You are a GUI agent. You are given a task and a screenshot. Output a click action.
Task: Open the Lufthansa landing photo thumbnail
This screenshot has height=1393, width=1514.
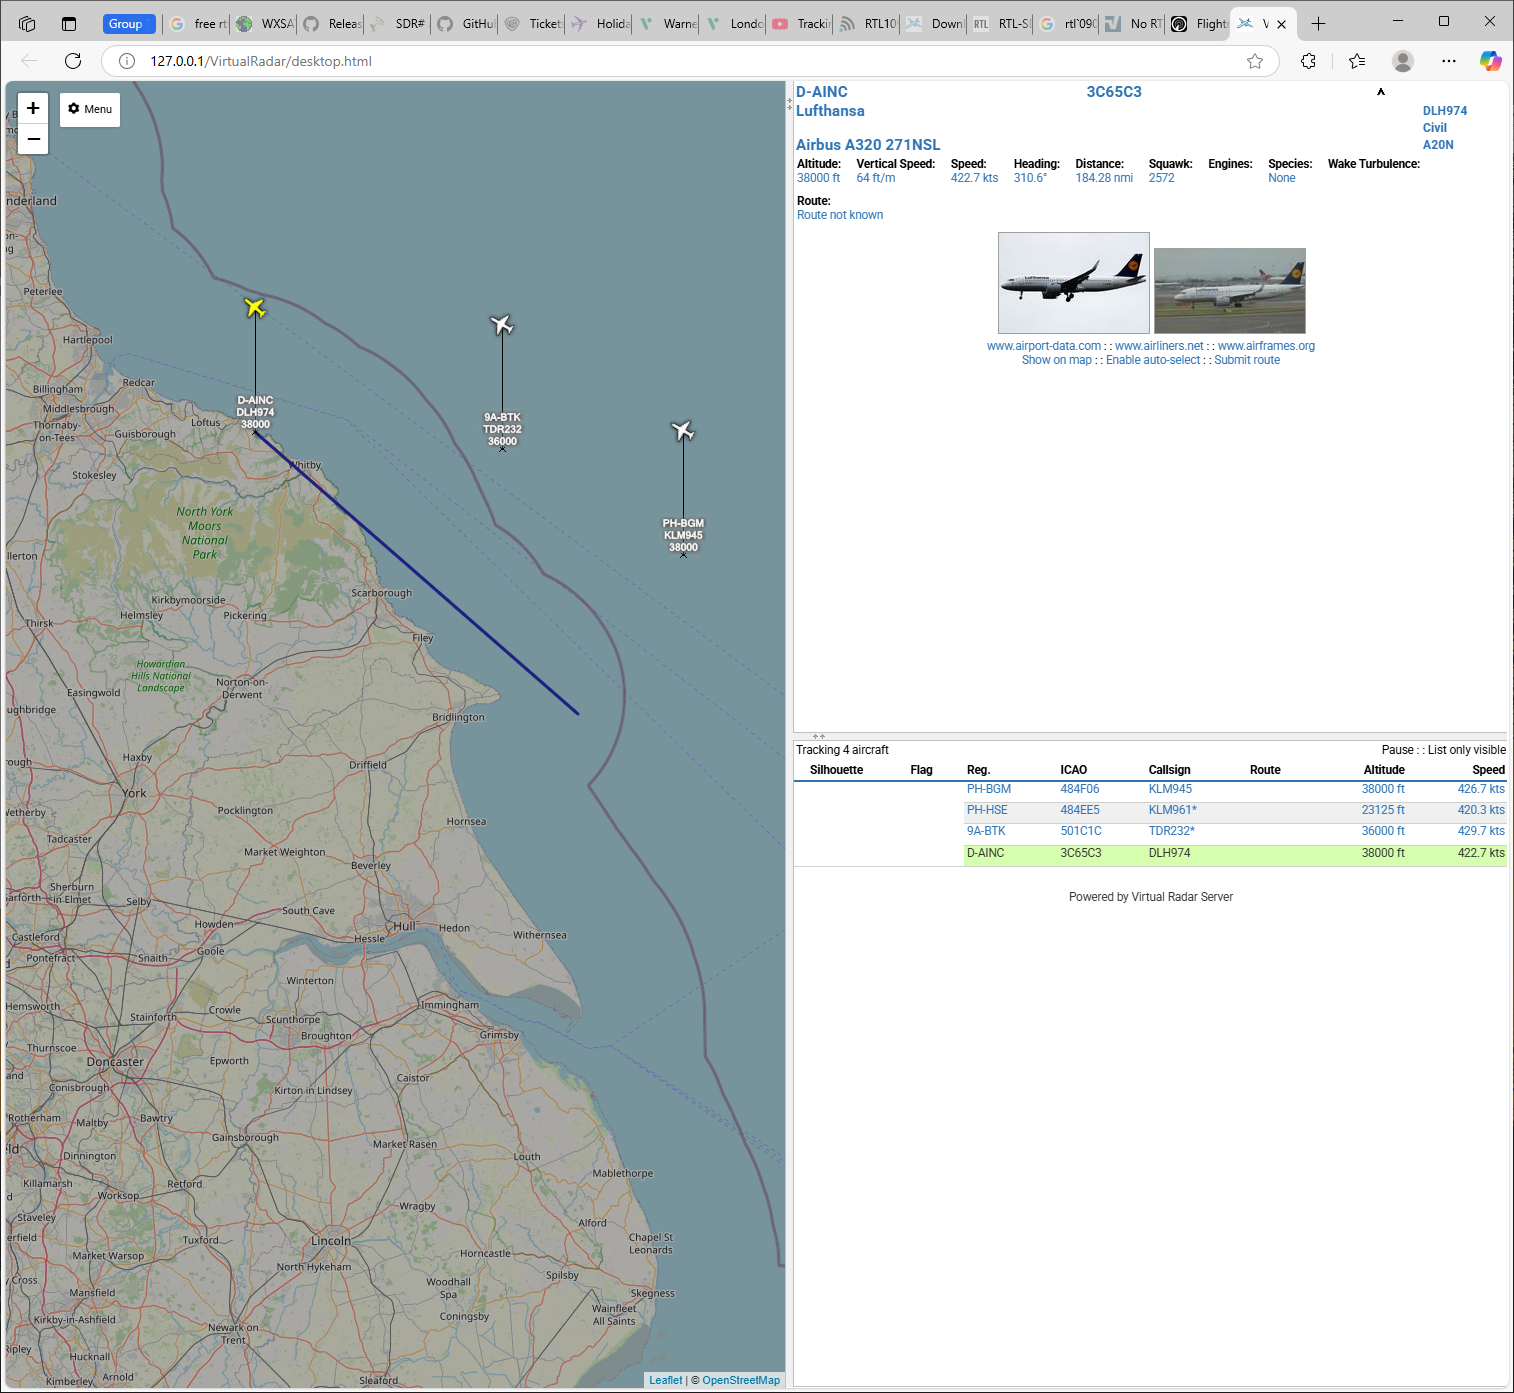tap(1074, 283)
